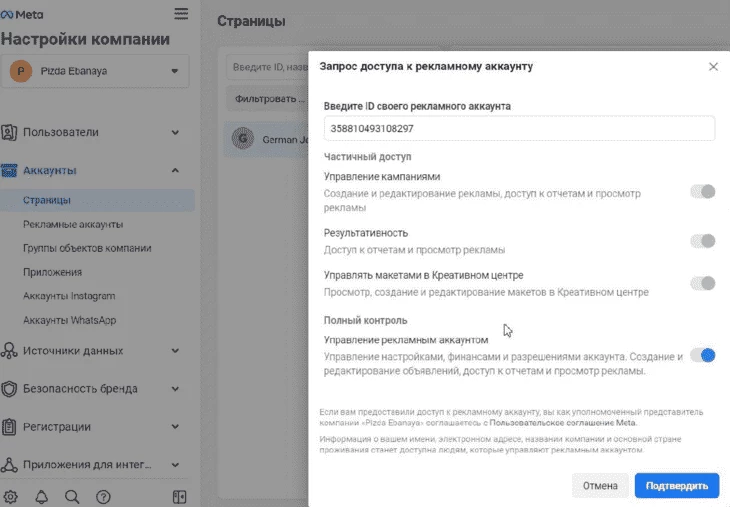Close the ad account access dialog

point(713,67)
